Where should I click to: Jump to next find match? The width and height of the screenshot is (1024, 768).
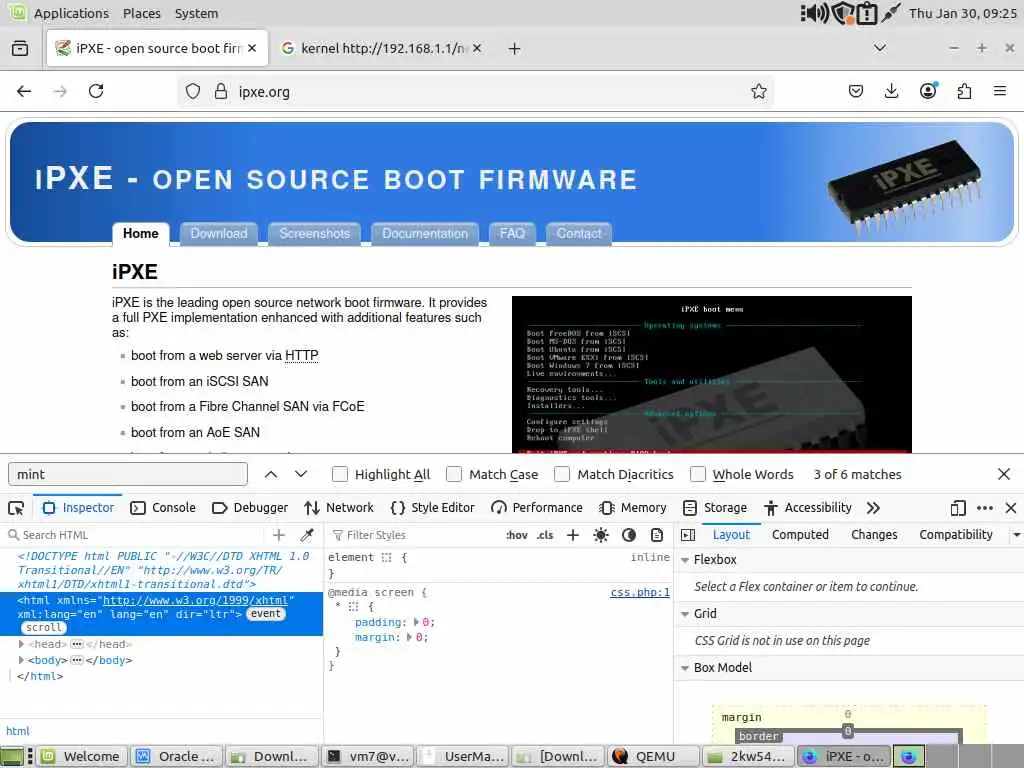point(301,474)
